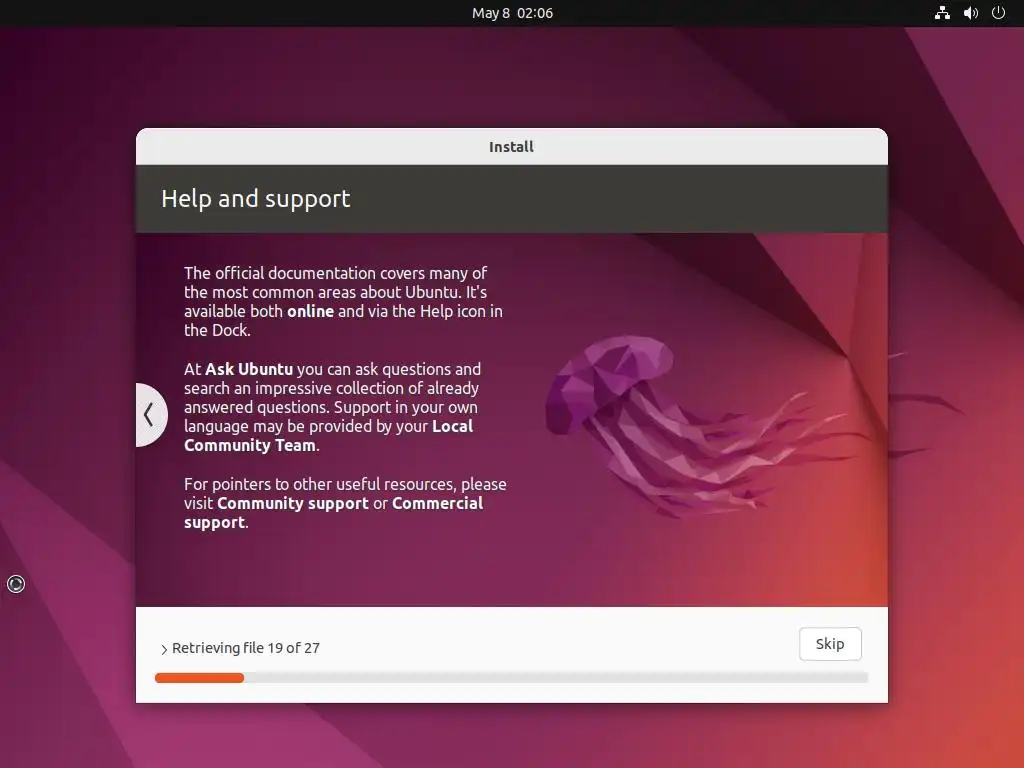Image resolution: width=1024 pixels, height=768 pixels.
Task: Follow the Ask Ubuntu link
Action: 249,369
